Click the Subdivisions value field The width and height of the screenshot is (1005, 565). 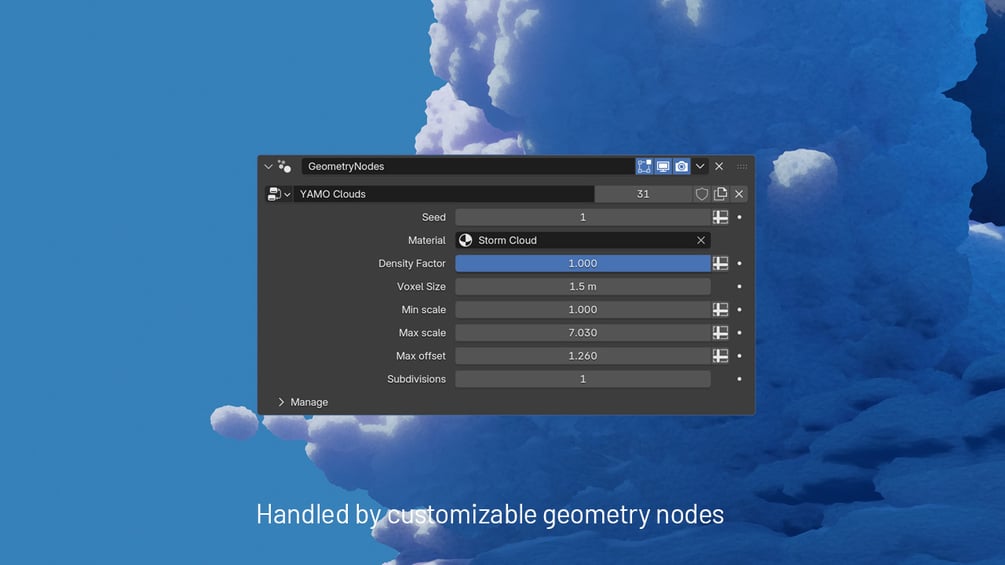click(583, 379)
